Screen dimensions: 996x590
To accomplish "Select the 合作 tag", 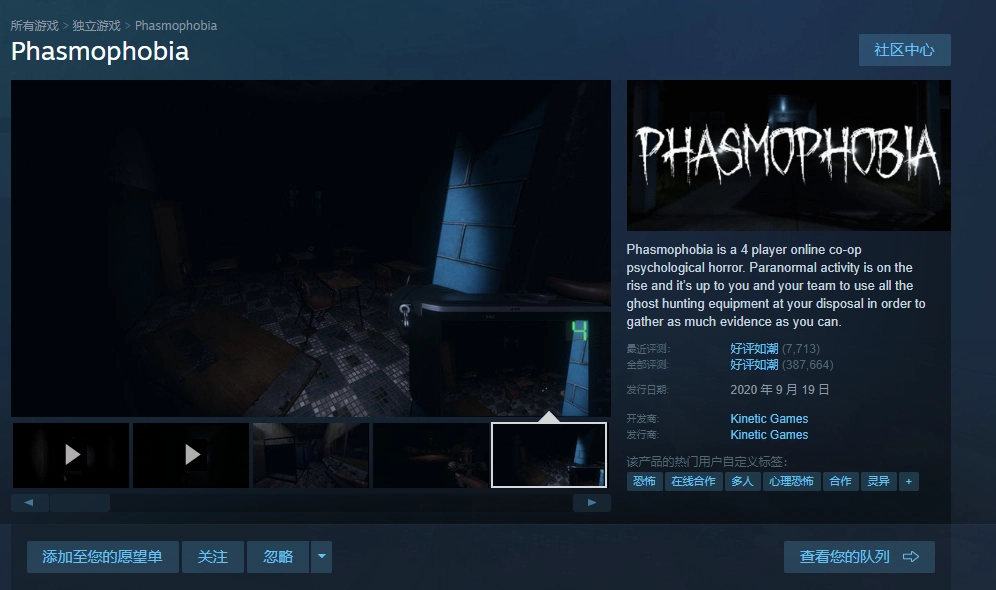I will pos(841,481).
